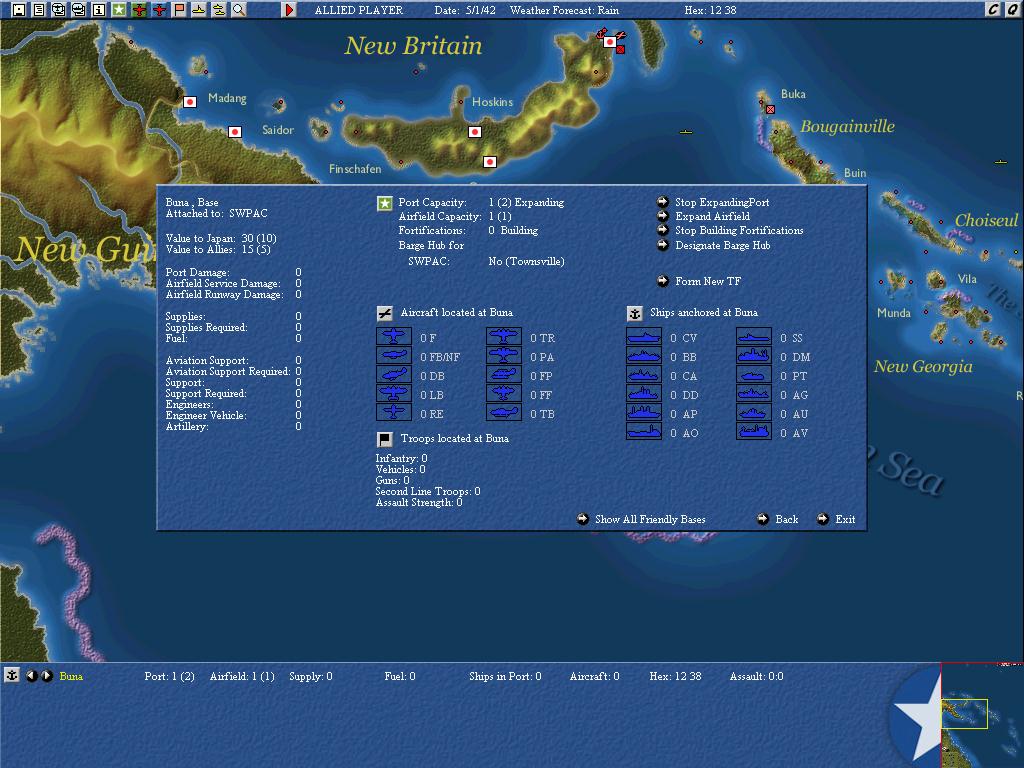Click the aircraft icon beside 'Aircraft located at Buna'
Image resolution: width=1024 pixels, height=768 pixels.
coord(385,313)
